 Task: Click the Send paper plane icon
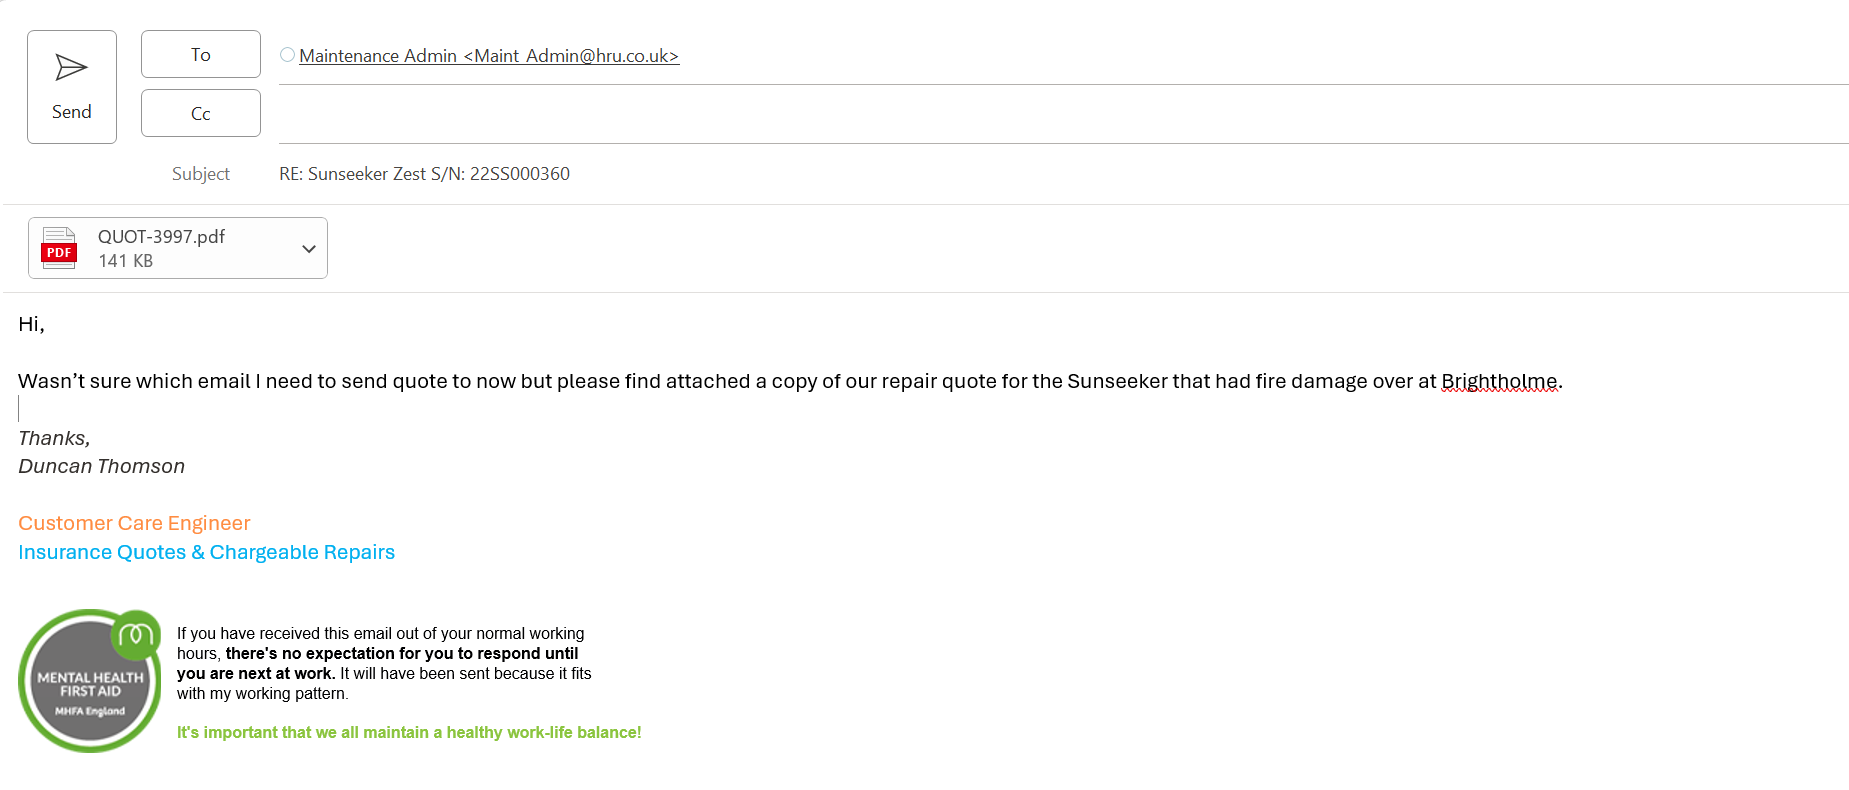[x=71, y=68]
